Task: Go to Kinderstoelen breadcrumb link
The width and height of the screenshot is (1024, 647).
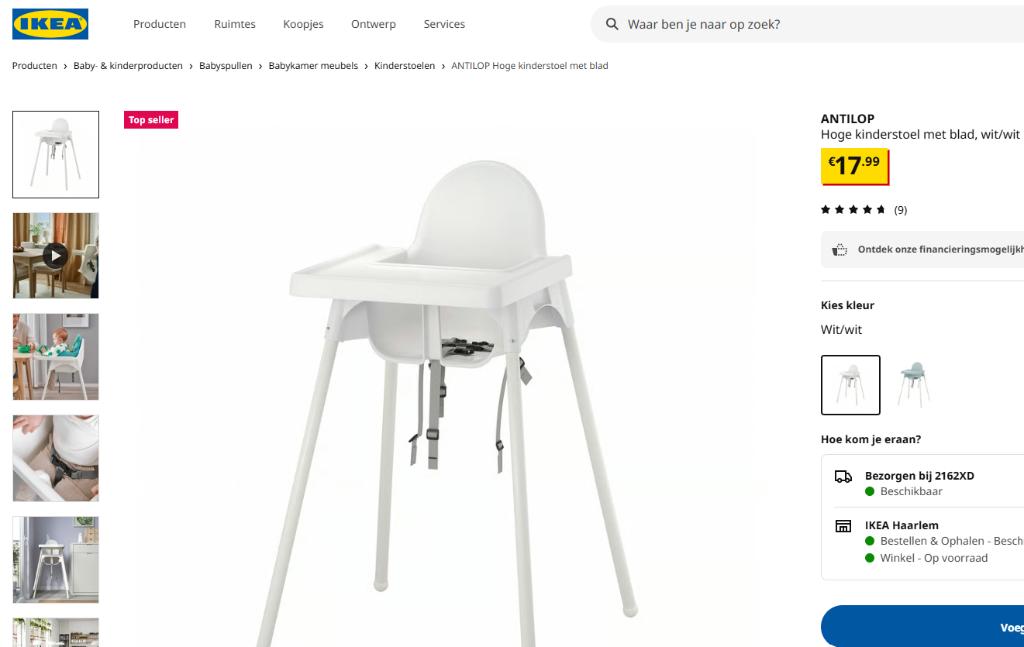Action: click(404, 66)
